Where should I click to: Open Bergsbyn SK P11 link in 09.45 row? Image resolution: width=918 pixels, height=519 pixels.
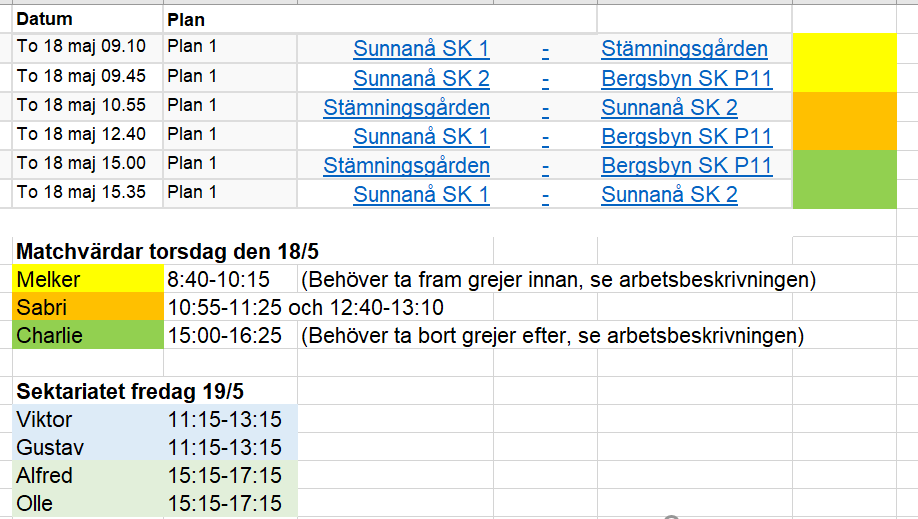coord(687,78)
